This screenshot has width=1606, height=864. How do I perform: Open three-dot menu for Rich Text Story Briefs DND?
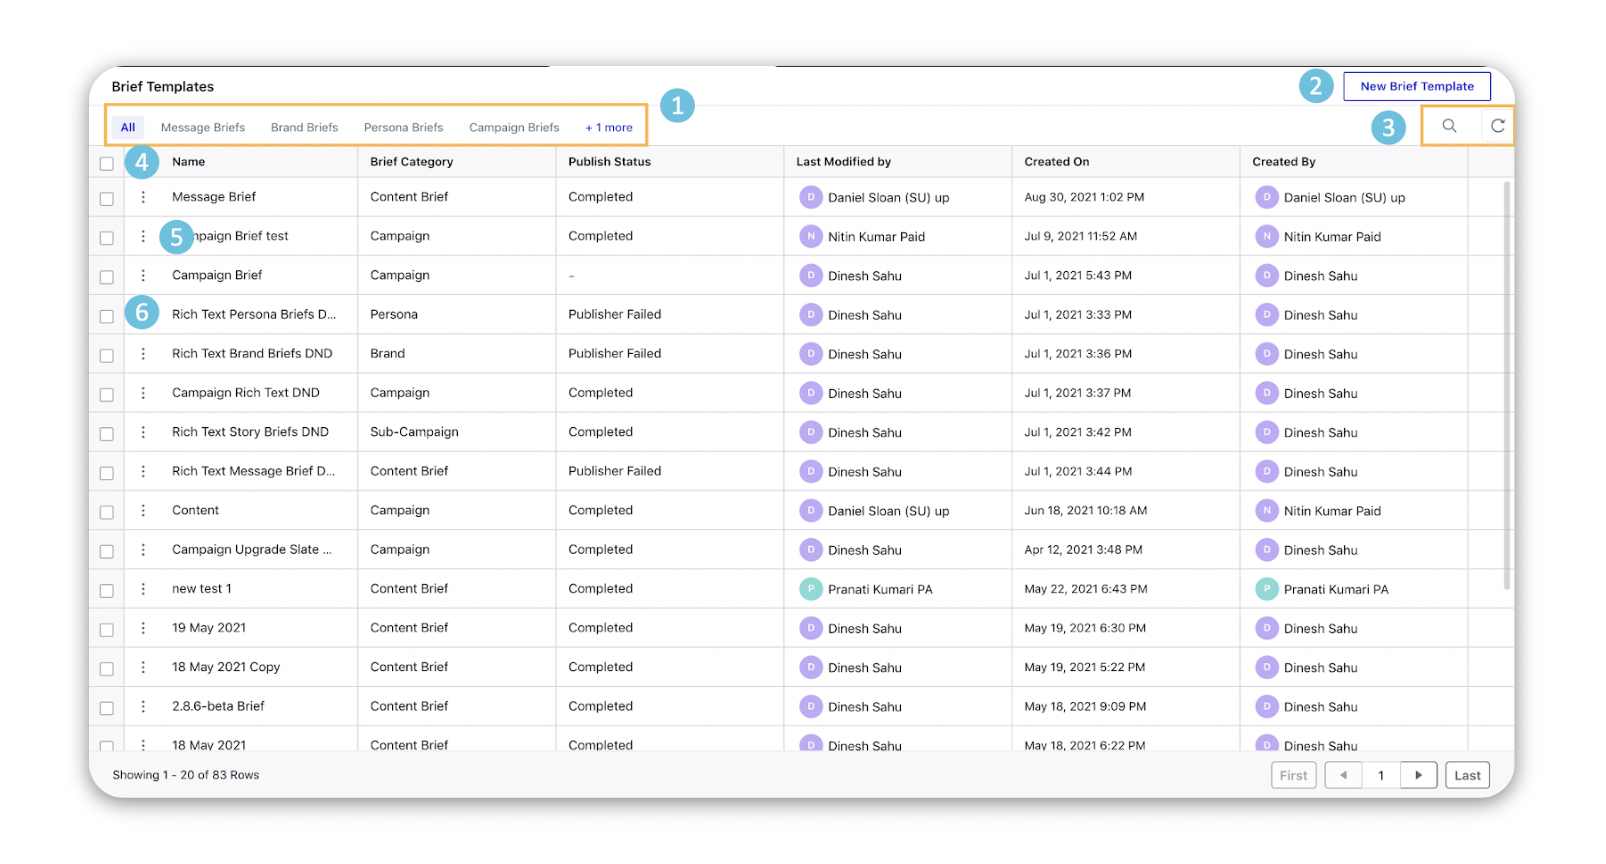coord(143,432)
